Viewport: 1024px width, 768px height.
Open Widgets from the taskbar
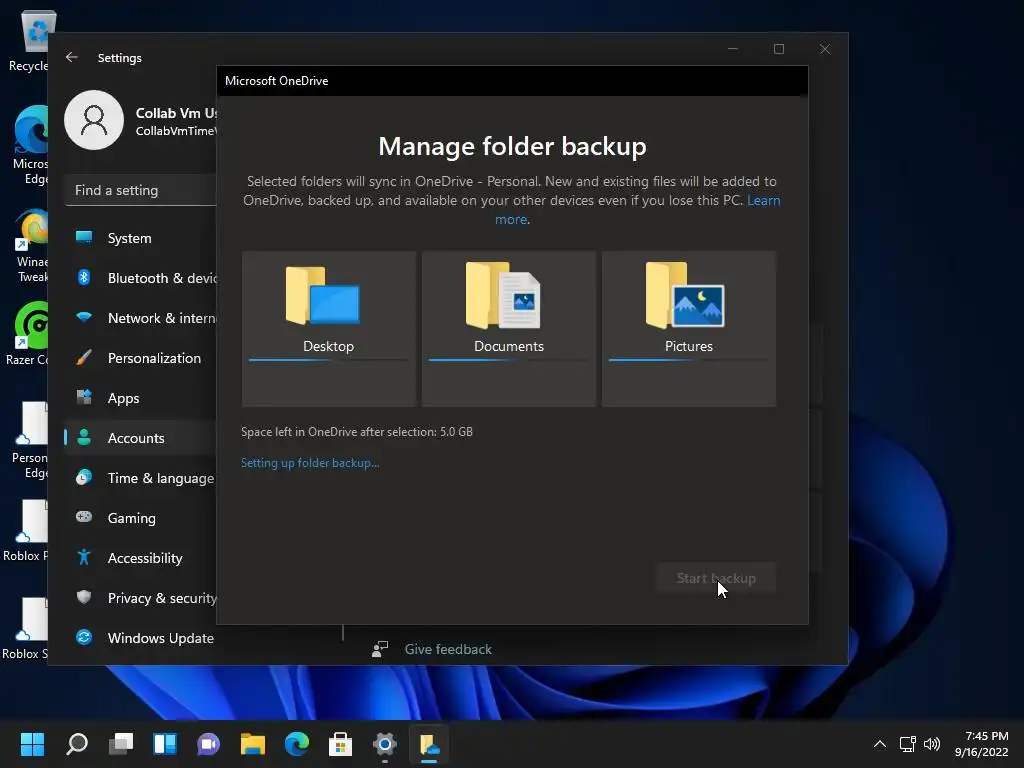(165, 744)
